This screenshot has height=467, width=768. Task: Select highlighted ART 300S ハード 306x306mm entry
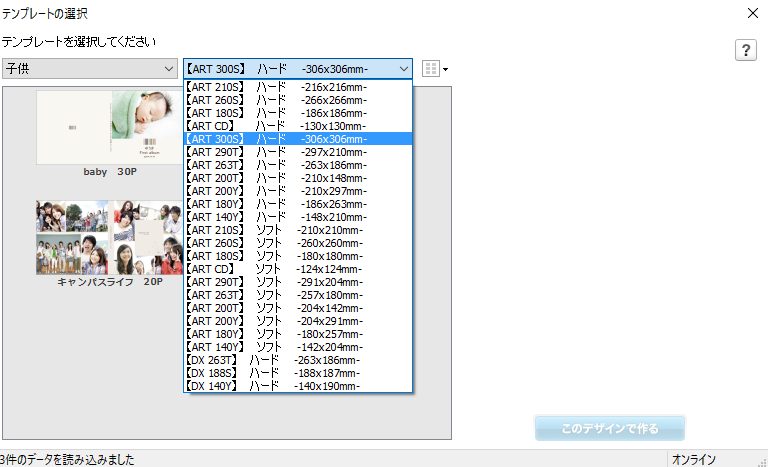298,139
